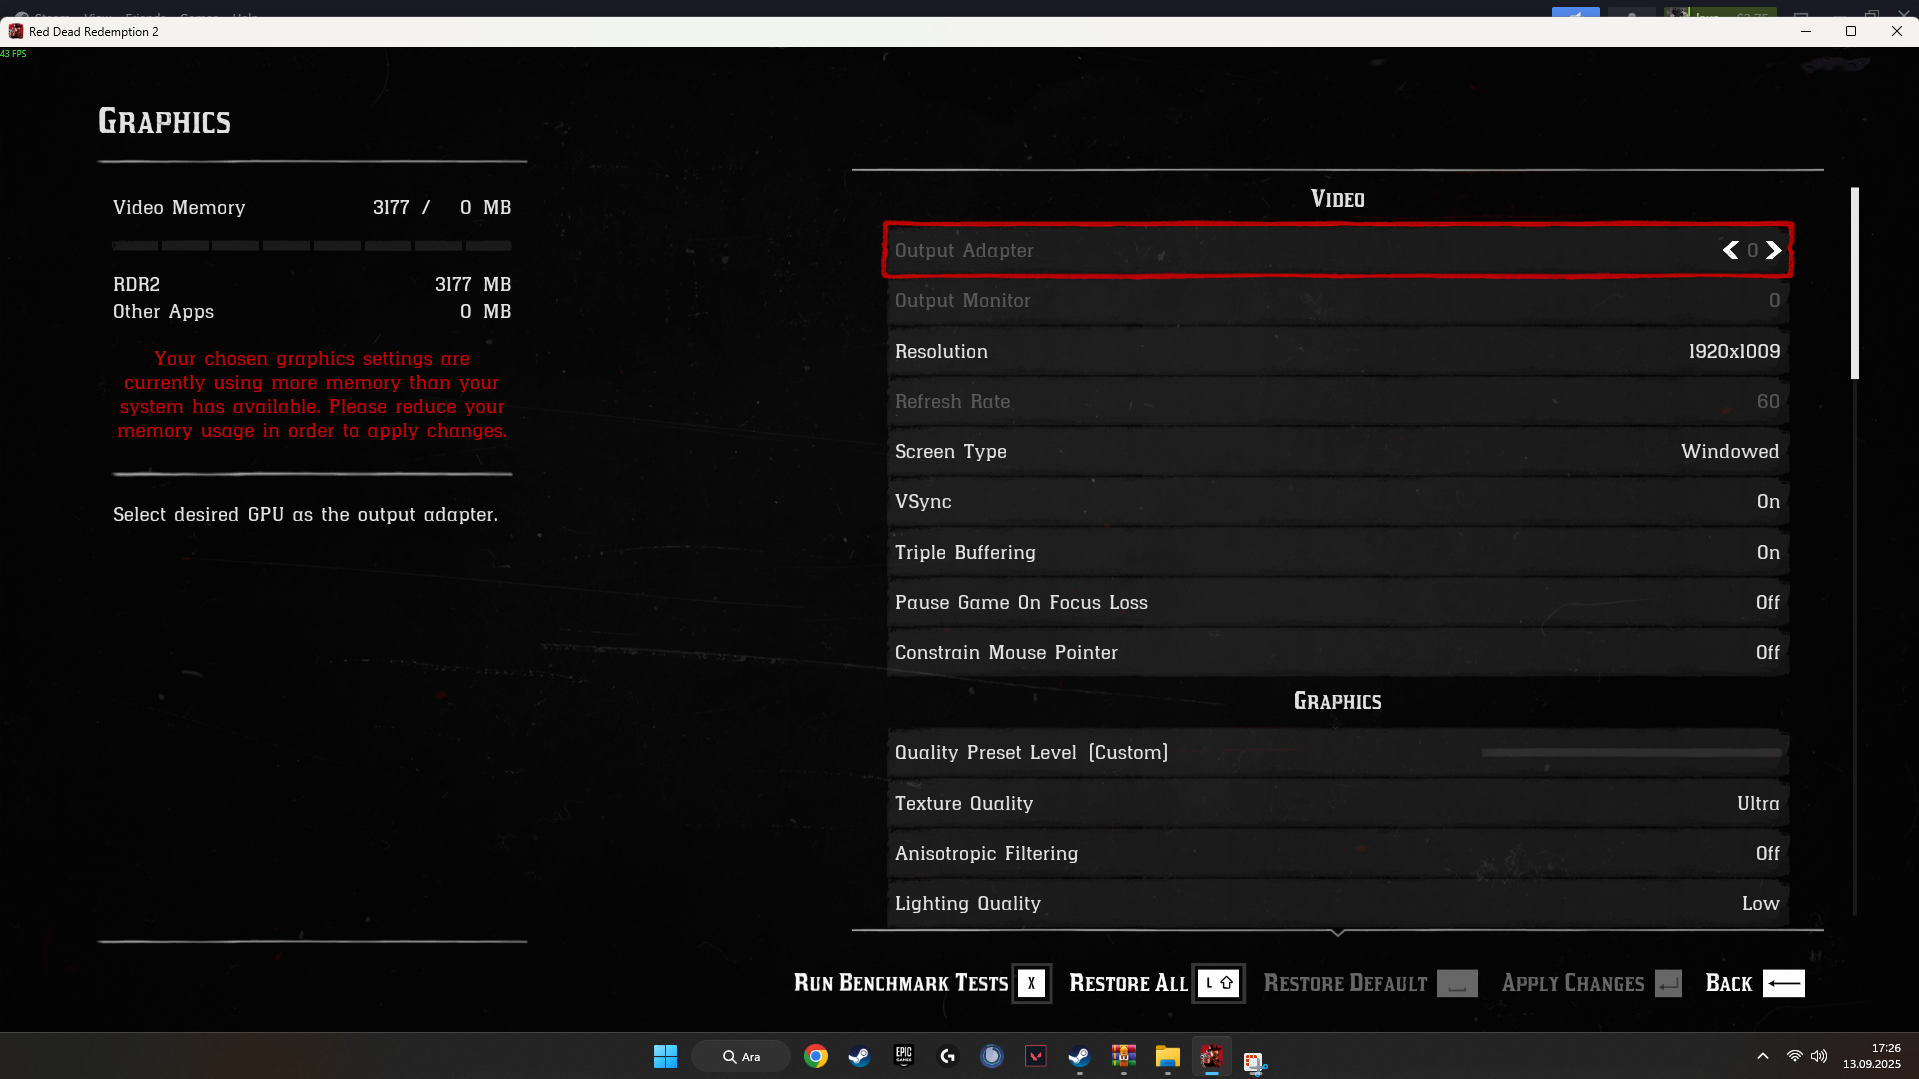Launch Valorant from the taskbar
This screenshot has width=1919, height=1079.
(x=1036, y=1057)
